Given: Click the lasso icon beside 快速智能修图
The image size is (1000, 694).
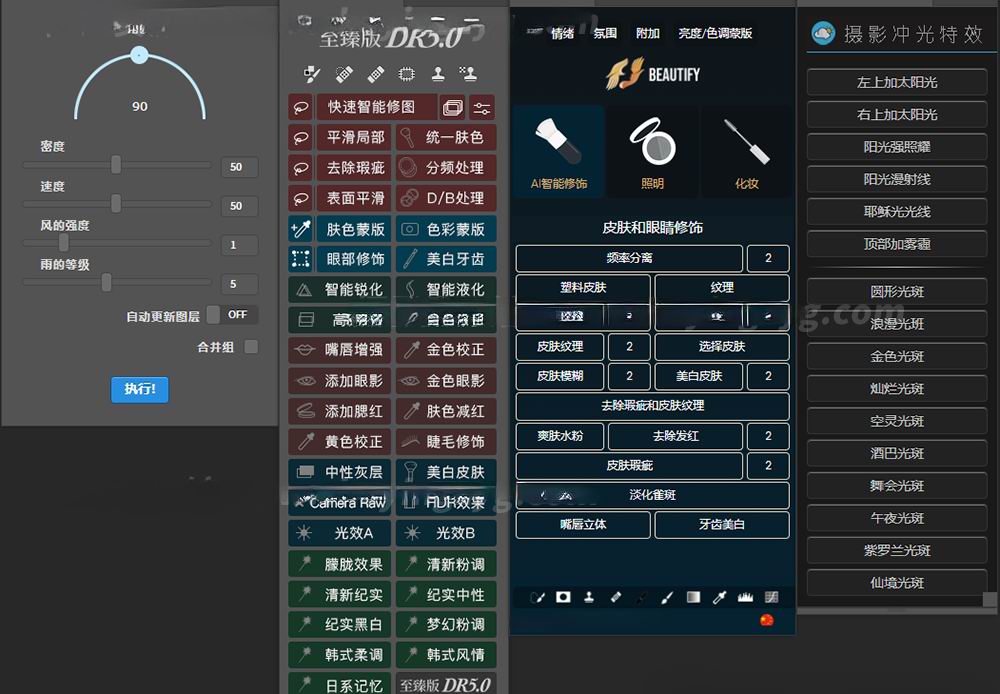Looking at the screenshot, I should (300, 107).
